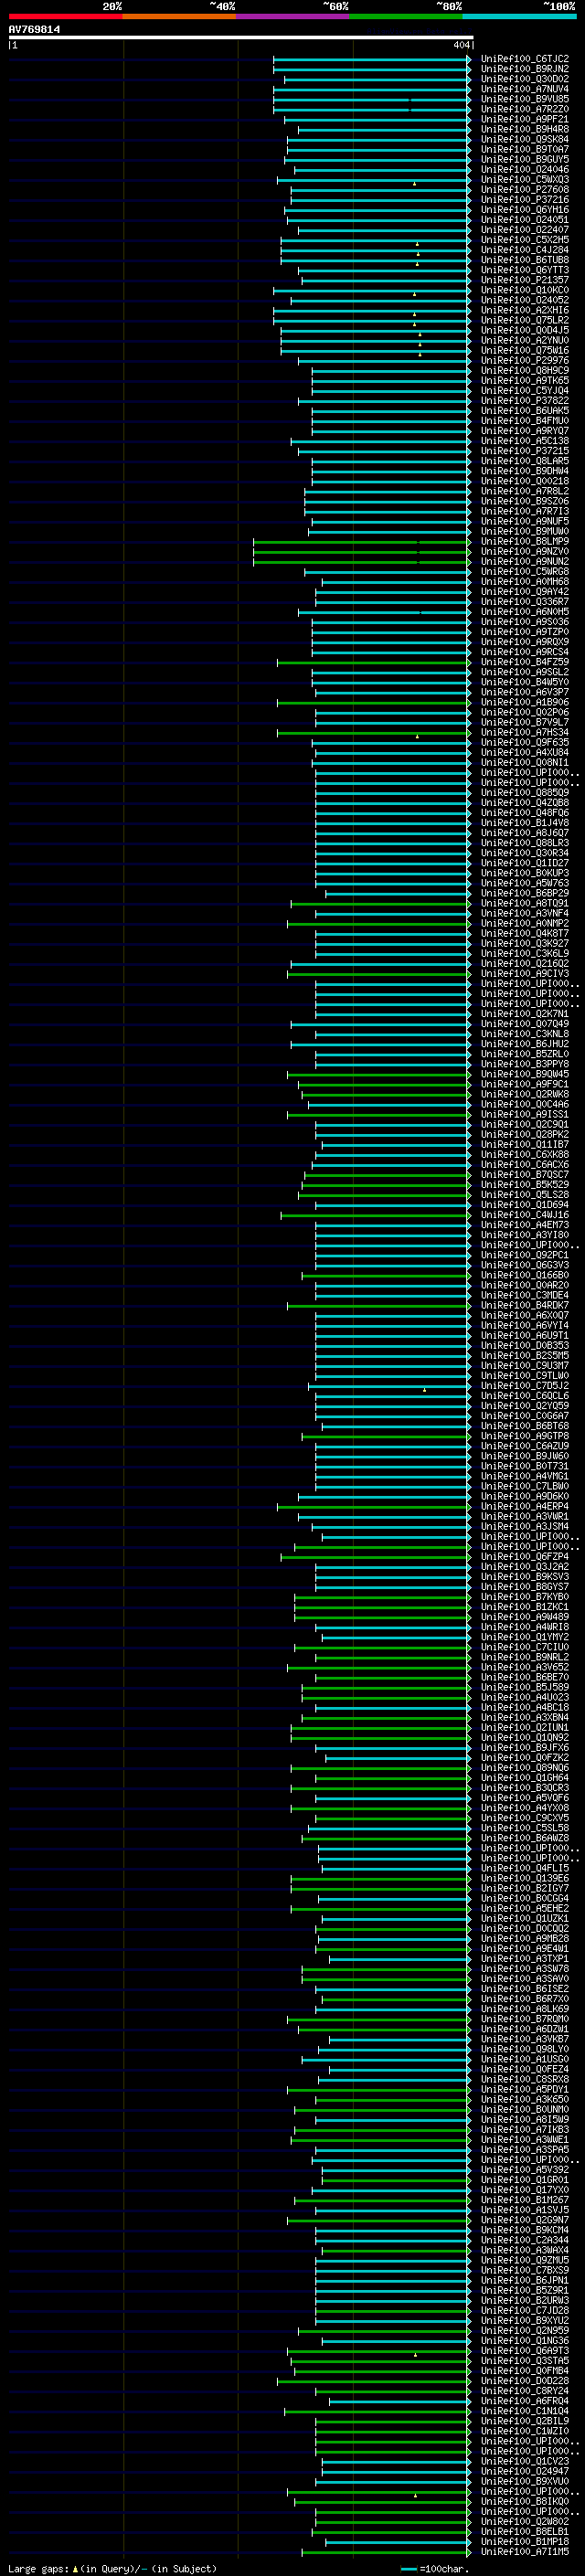This screenshot has width=585, height=2576.
Task: Select the UniRef100_A2XHI6 label
Action: click(x=524, y=310)
